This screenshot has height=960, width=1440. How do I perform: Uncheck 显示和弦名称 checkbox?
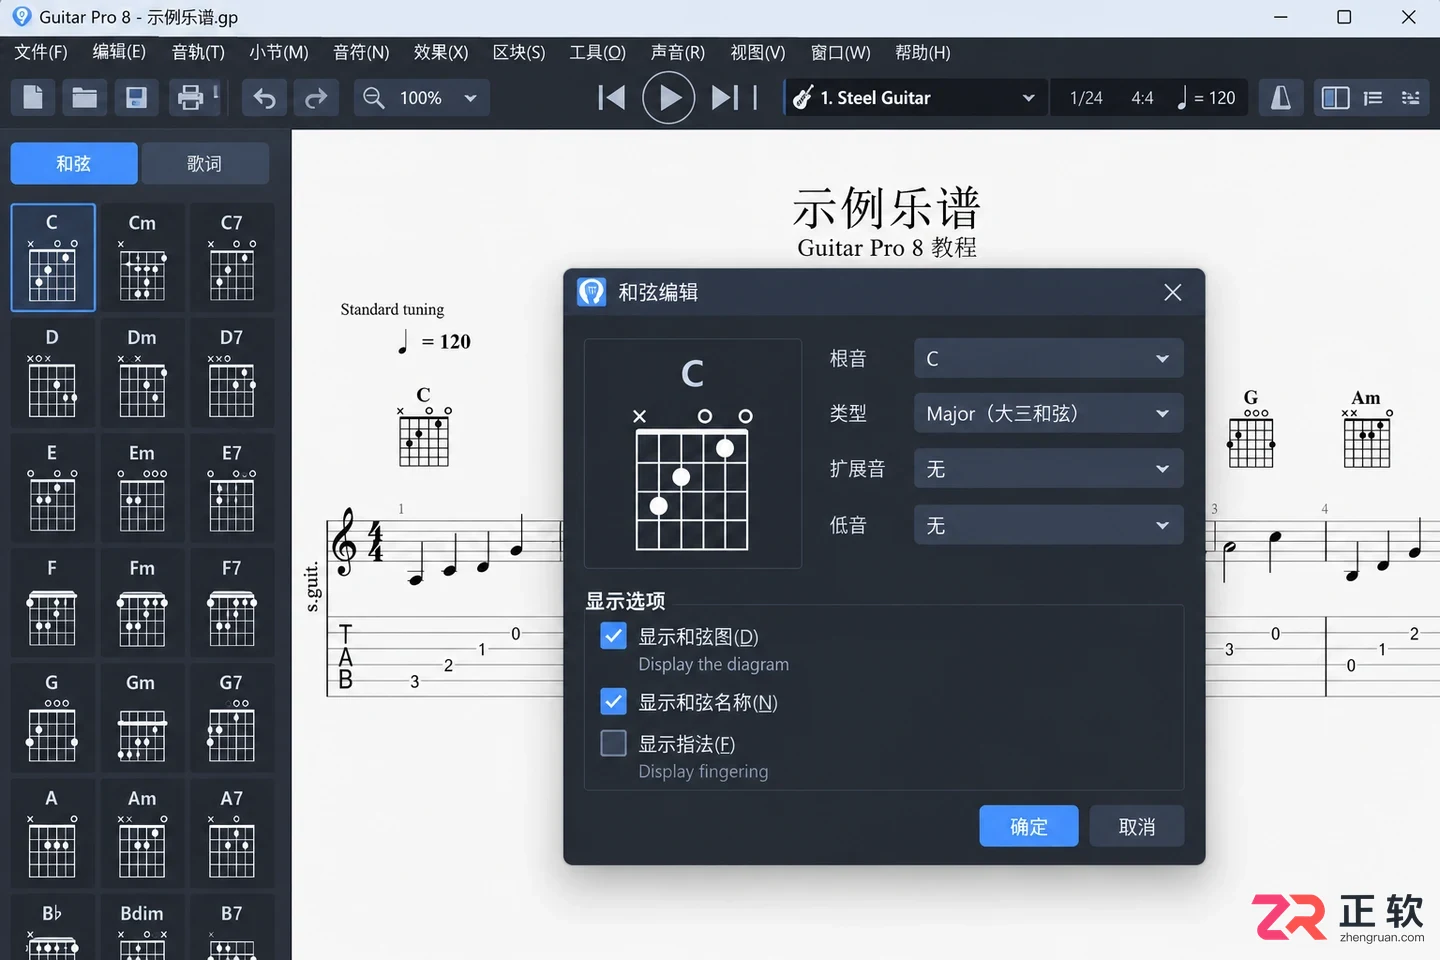[x=613, y=702]
